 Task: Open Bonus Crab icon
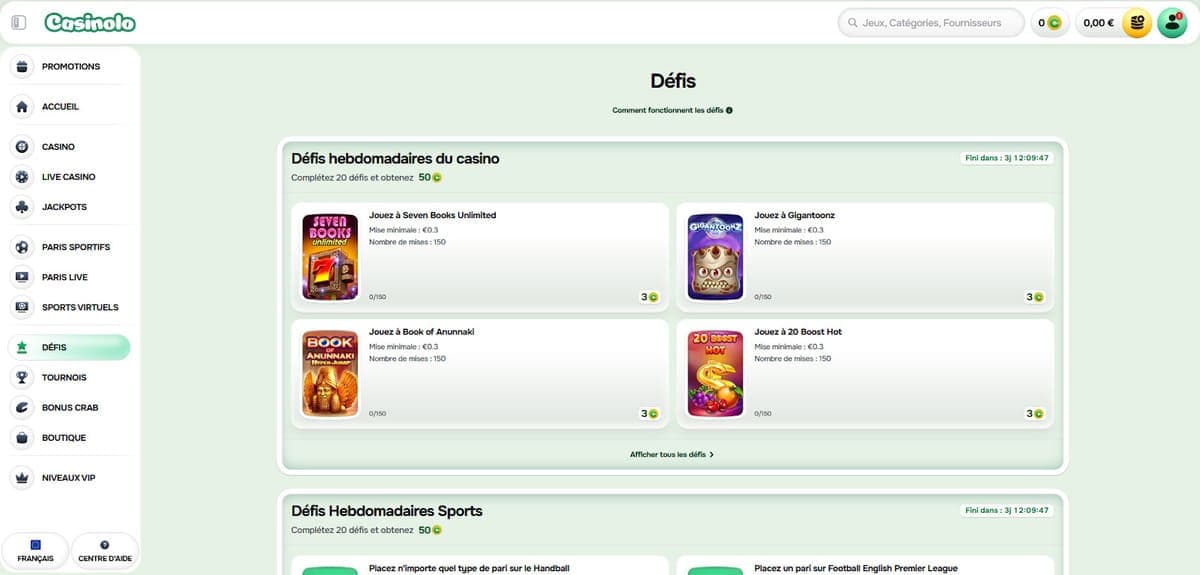click(x=22, y=407)
